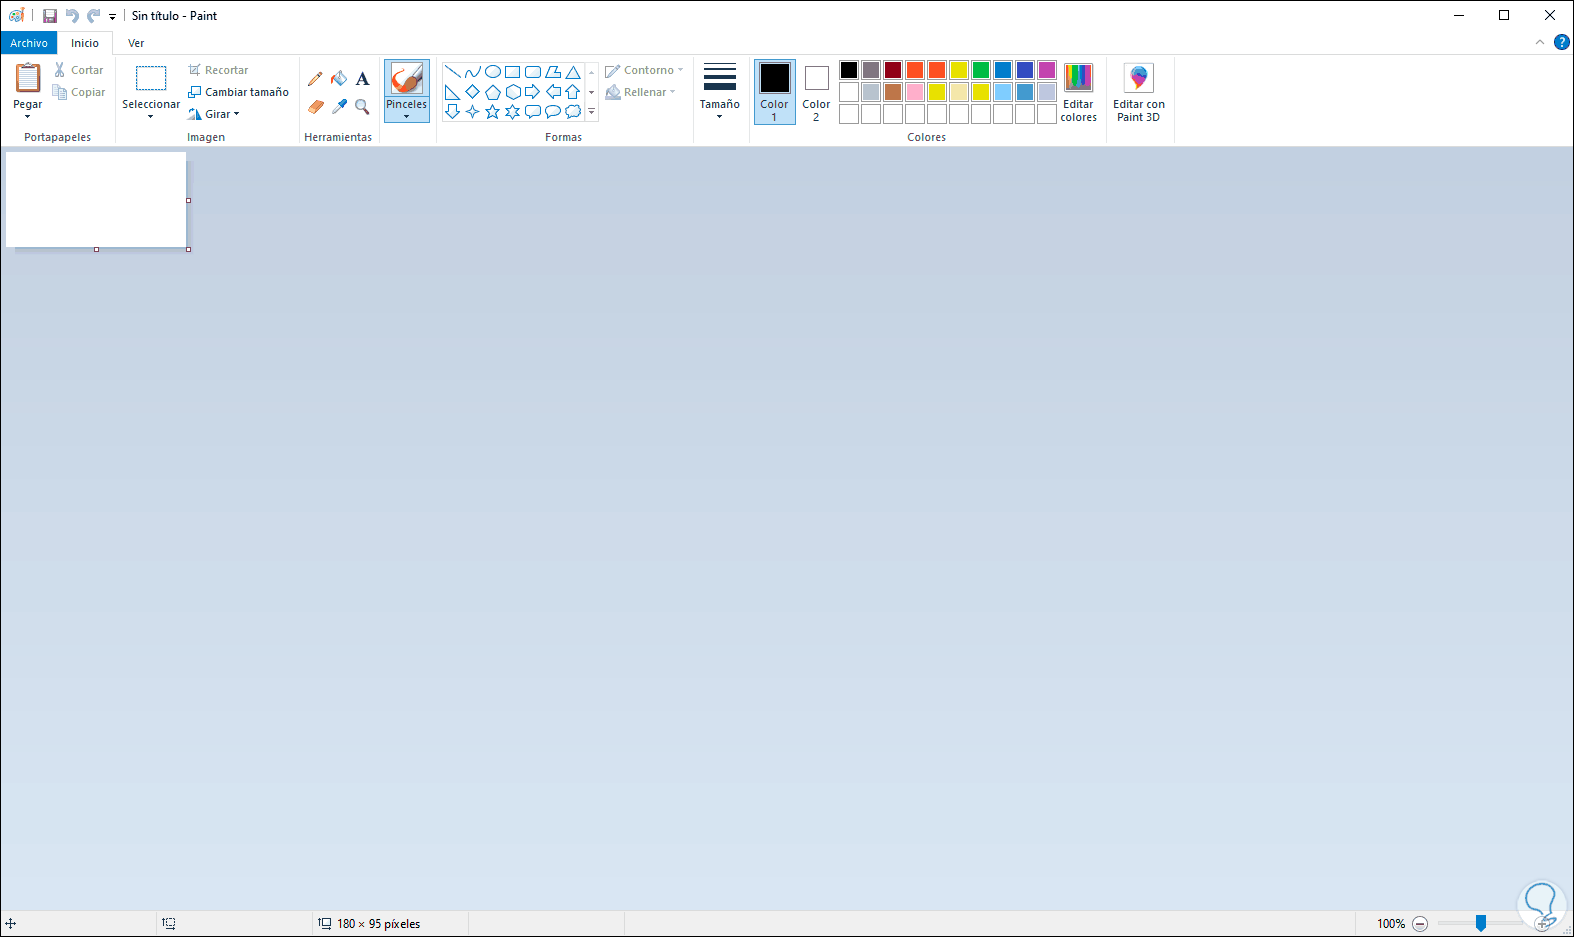1574x937 pixels.
Task: Select the Text tool (letter A)
Action: (363, 79)
